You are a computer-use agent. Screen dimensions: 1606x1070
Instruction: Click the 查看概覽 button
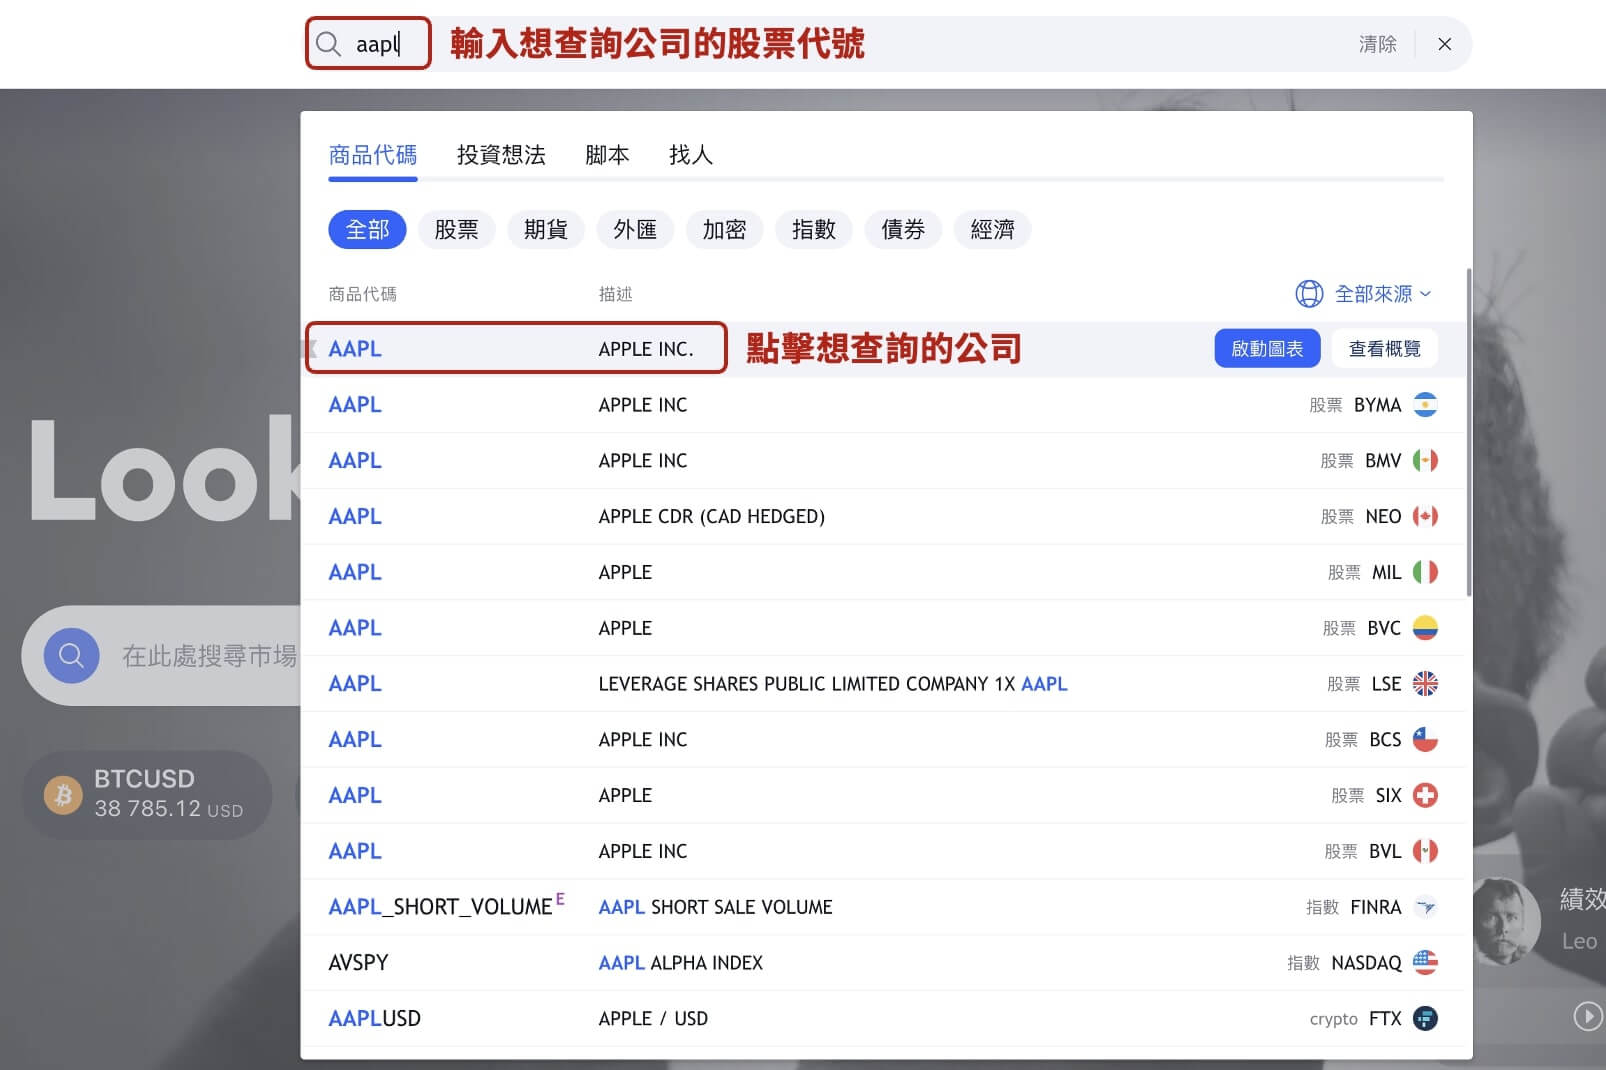[1384, 349]
